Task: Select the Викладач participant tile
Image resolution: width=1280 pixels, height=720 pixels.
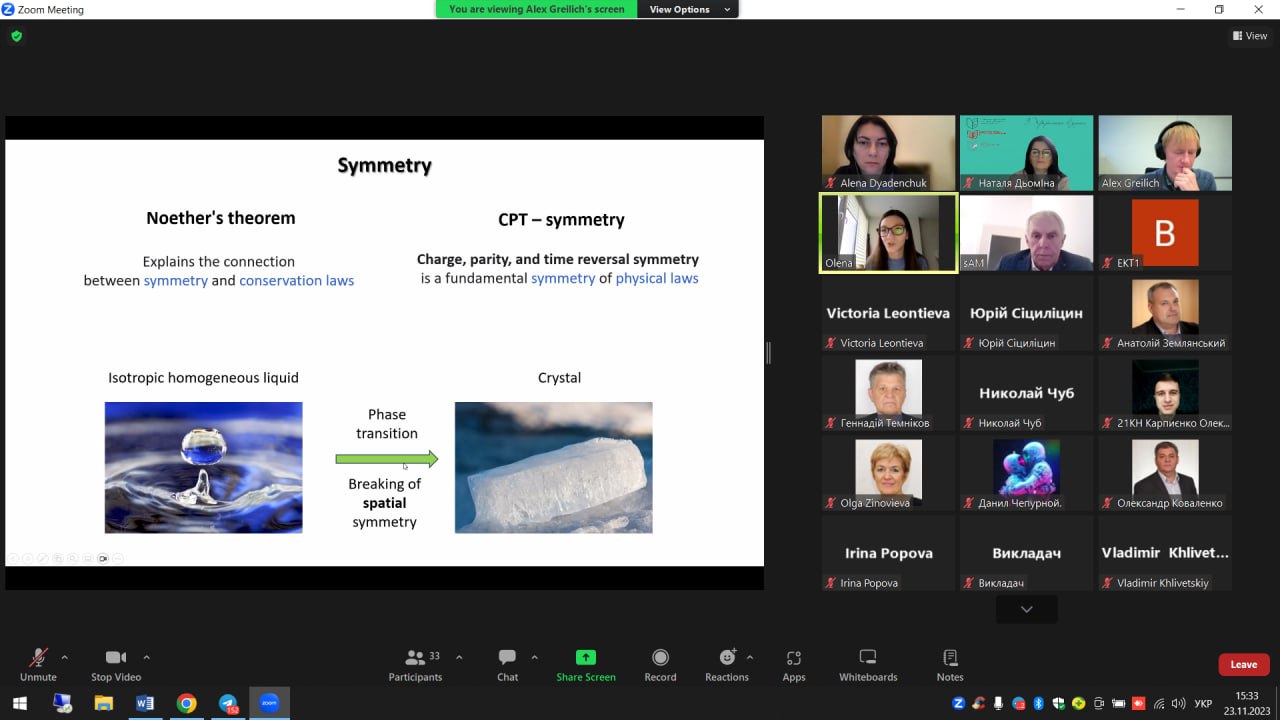Action: click(x=1026, y=553)
